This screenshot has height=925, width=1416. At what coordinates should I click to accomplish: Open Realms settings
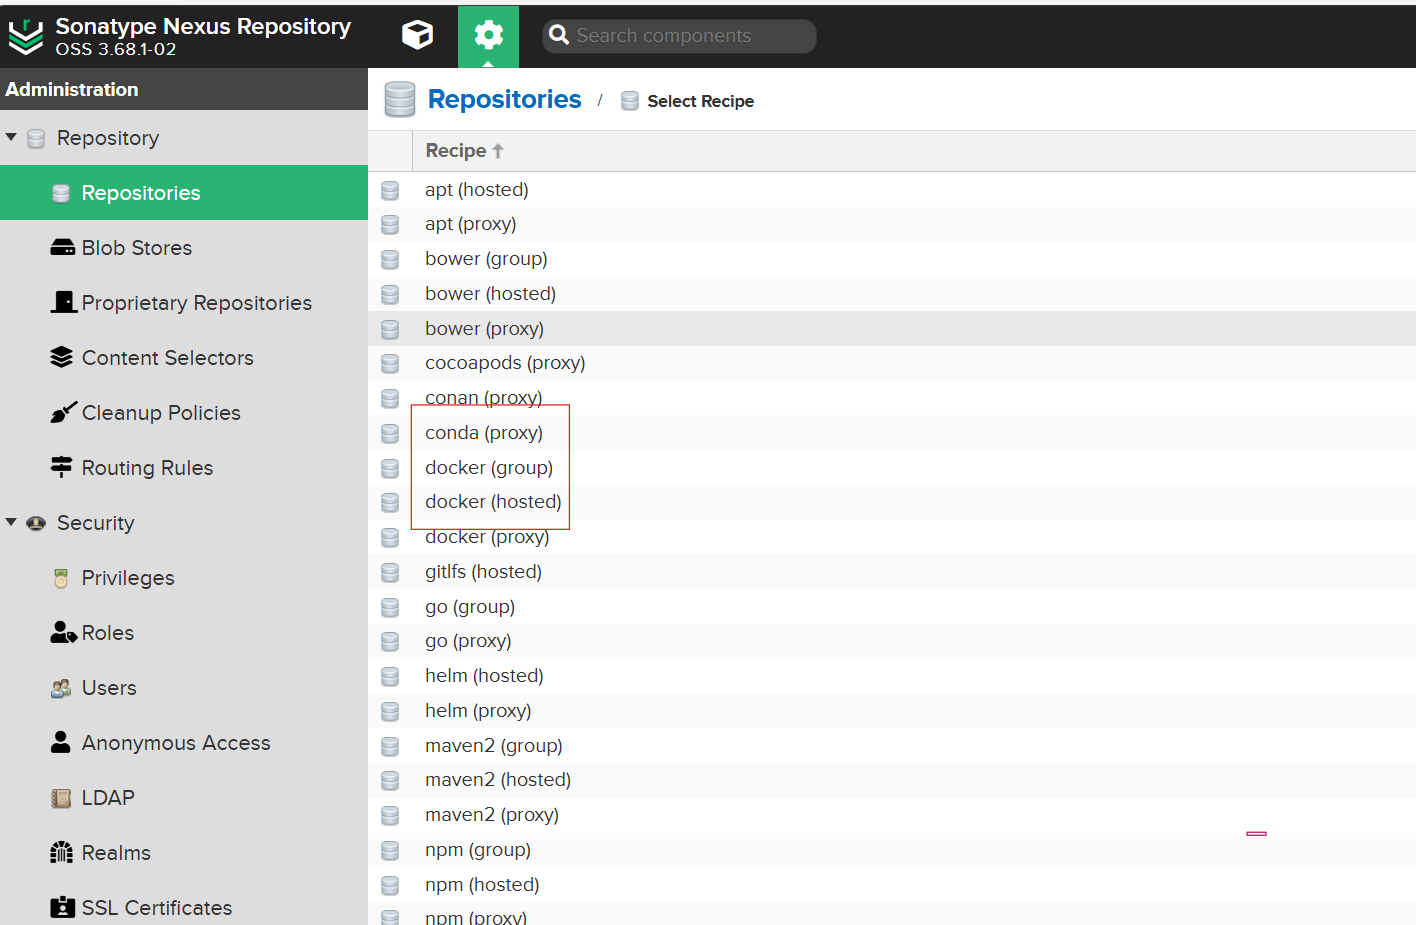point(184,853)
